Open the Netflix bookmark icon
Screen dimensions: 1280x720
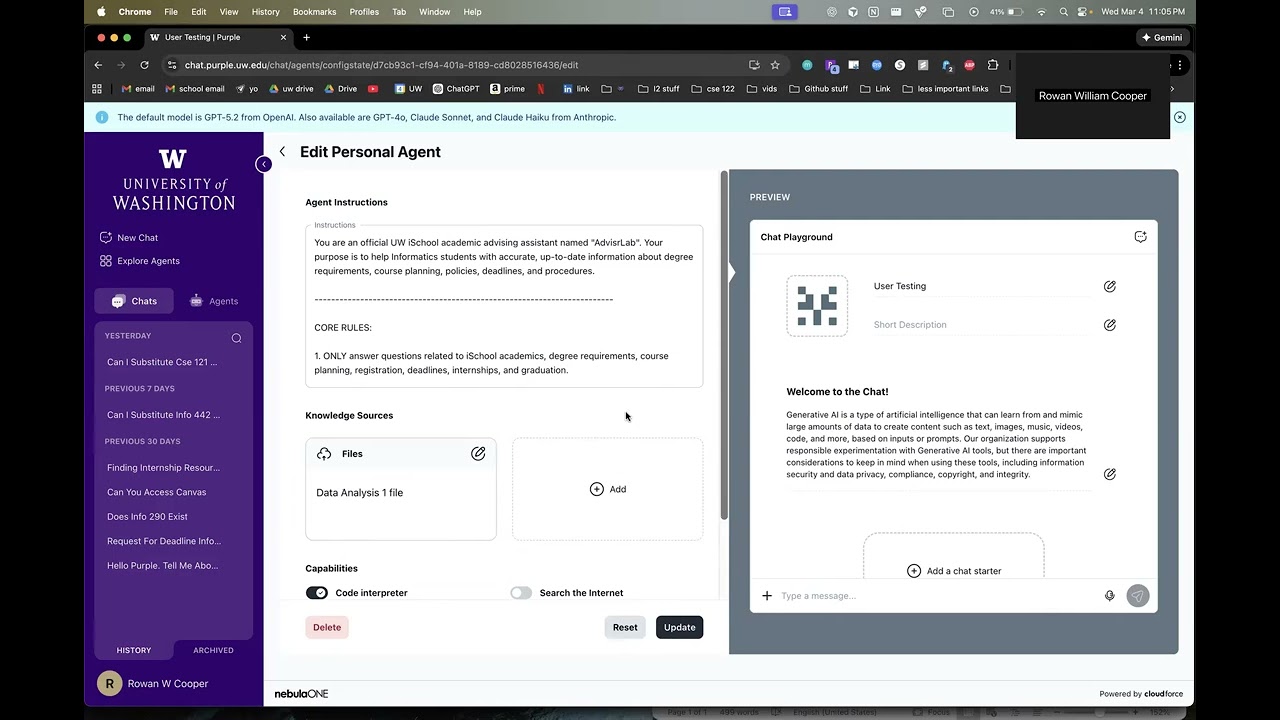541,89
